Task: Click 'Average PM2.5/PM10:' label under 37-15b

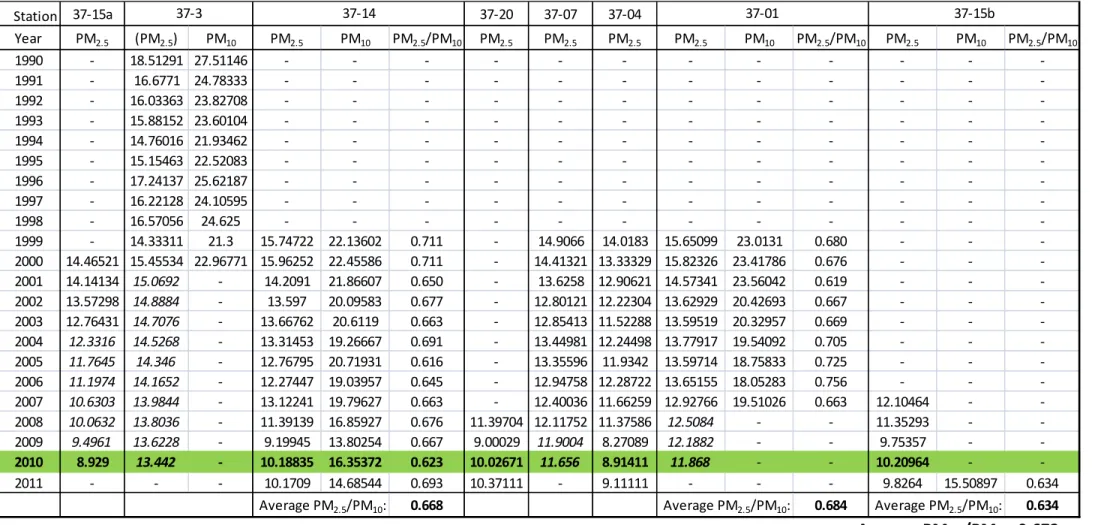Action: pos(938,505)
